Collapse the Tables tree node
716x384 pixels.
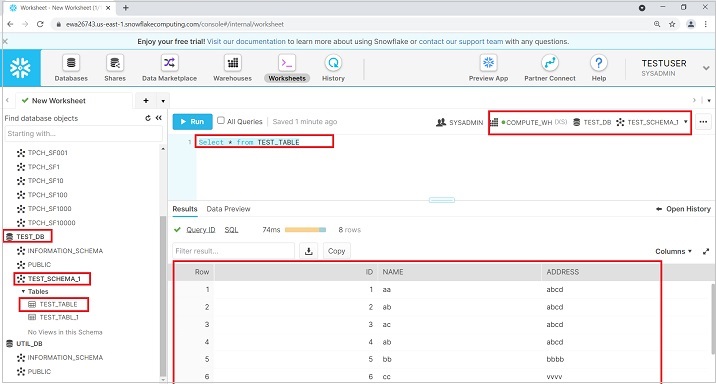click(x=23, y=291)
